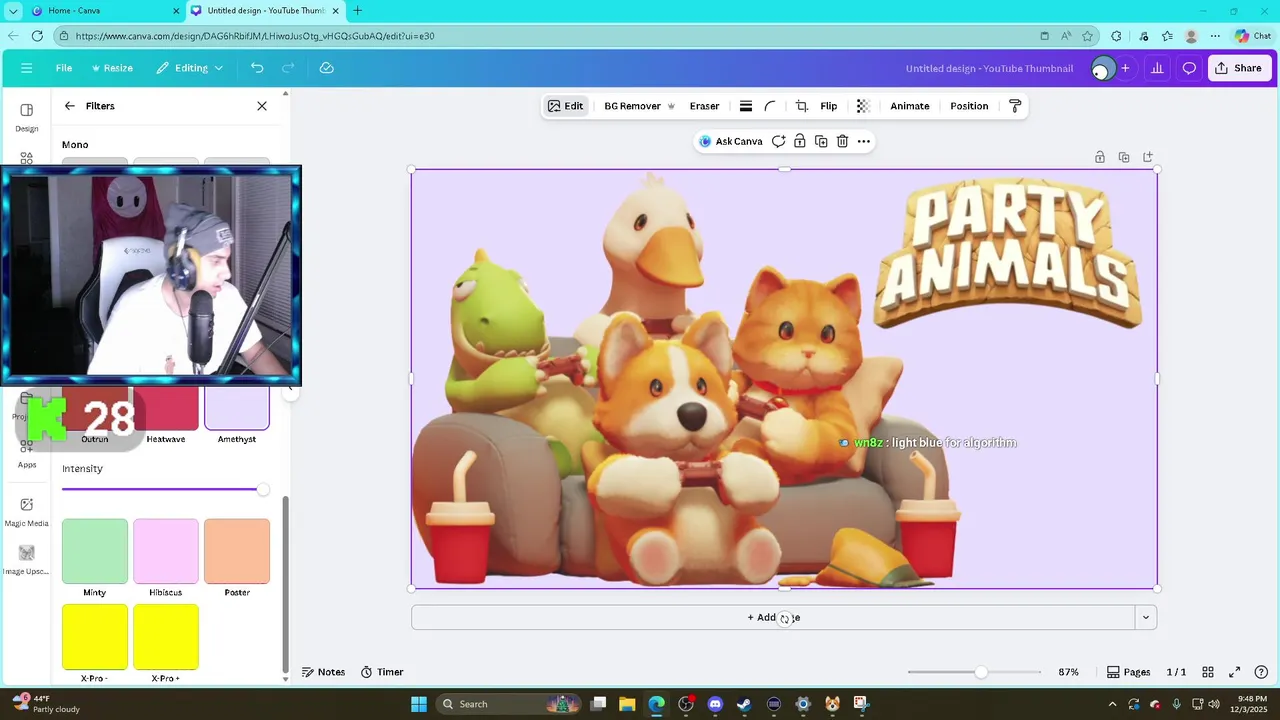Duplicate the page
The height and width of the screenshot is (720, 1280).
pos(1124,157)
